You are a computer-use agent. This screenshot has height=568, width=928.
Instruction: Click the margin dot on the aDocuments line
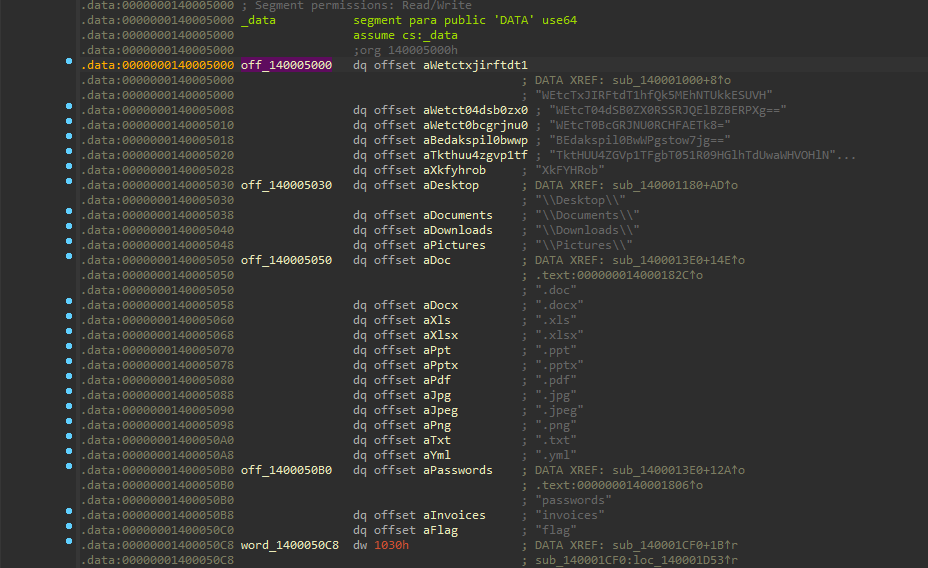pyautogui.click(x=68, y=215)
